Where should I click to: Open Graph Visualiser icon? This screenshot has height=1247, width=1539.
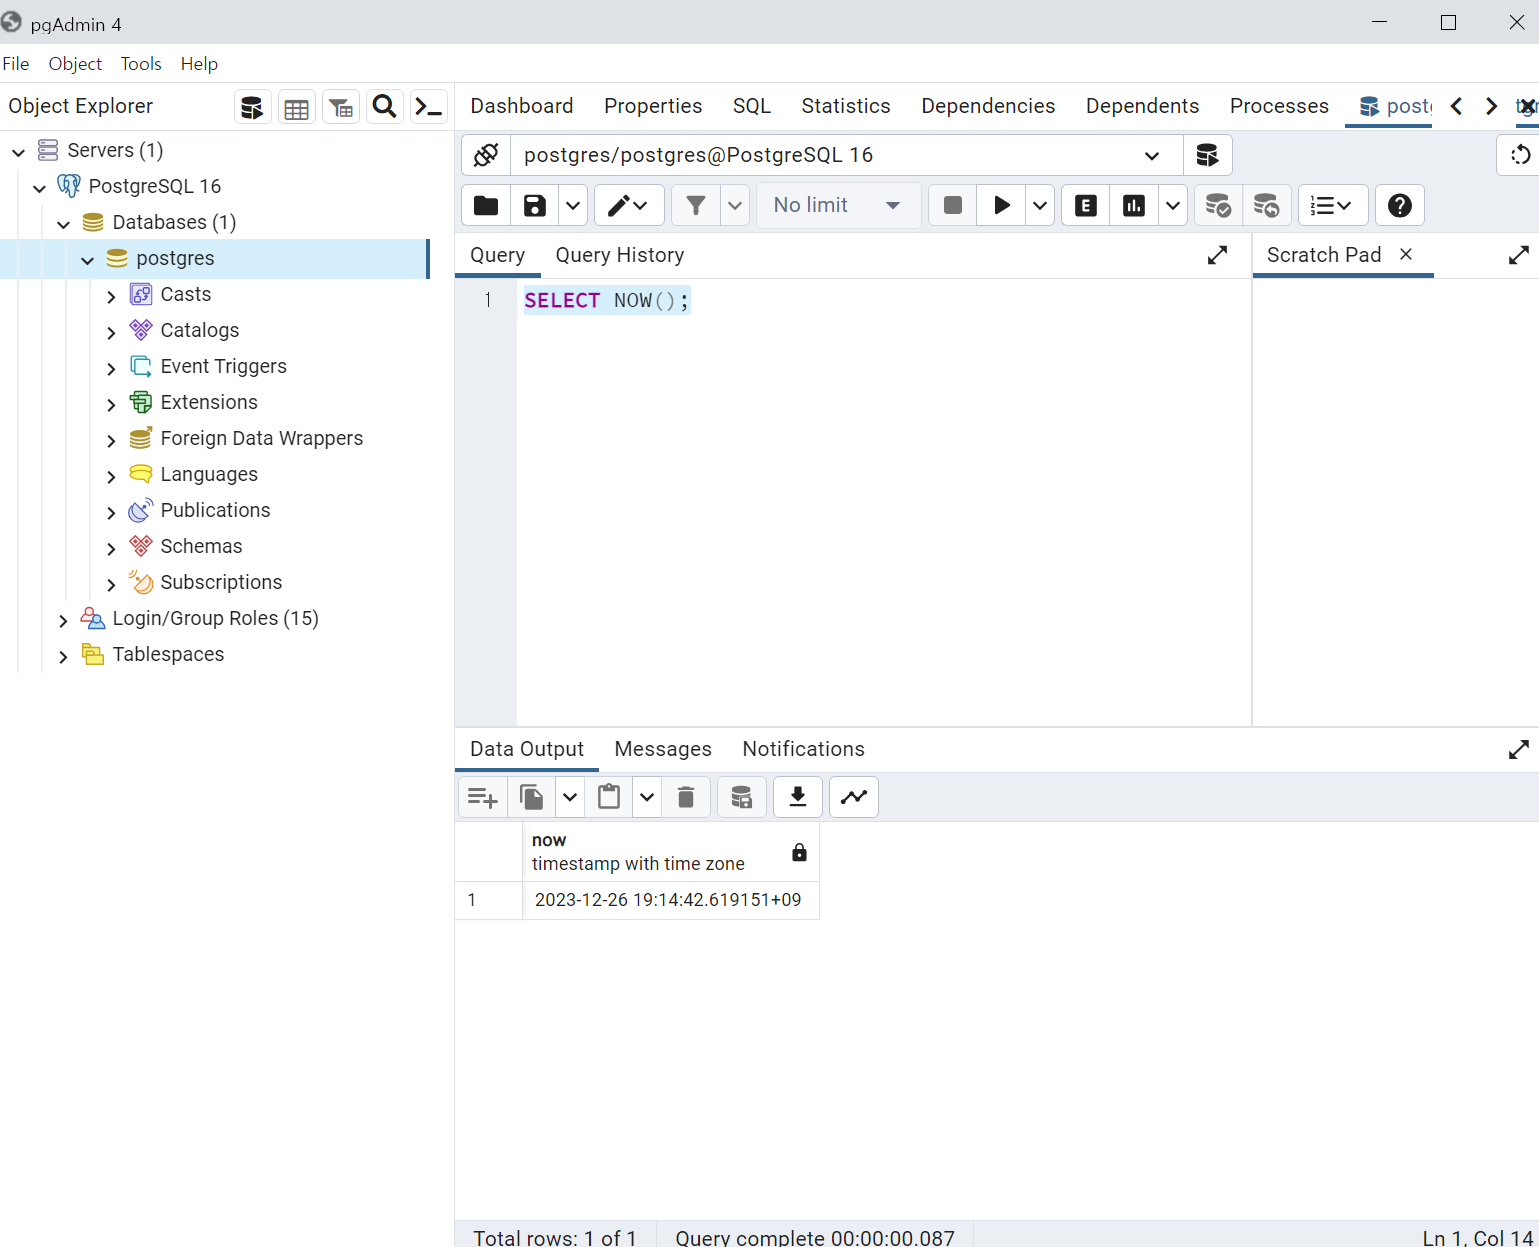click(854, 797)
